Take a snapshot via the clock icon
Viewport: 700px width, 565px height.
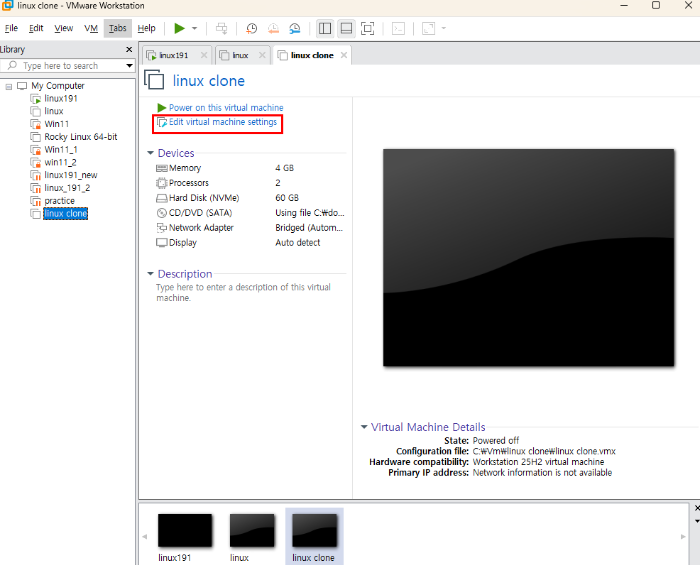tap(252, 29)
